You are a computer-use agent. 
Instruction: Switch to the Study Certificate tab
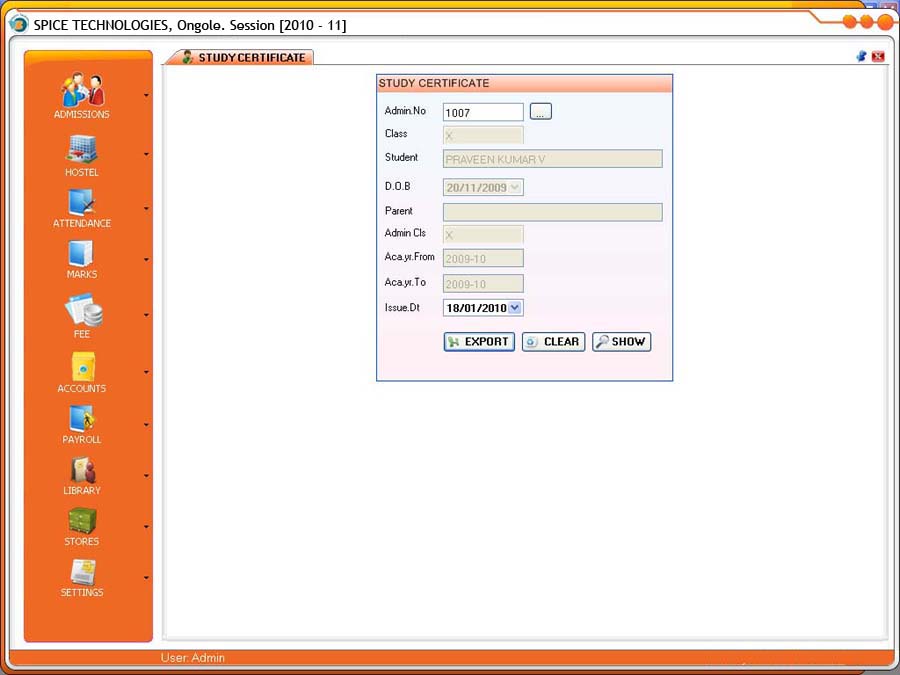pos(241,58)
